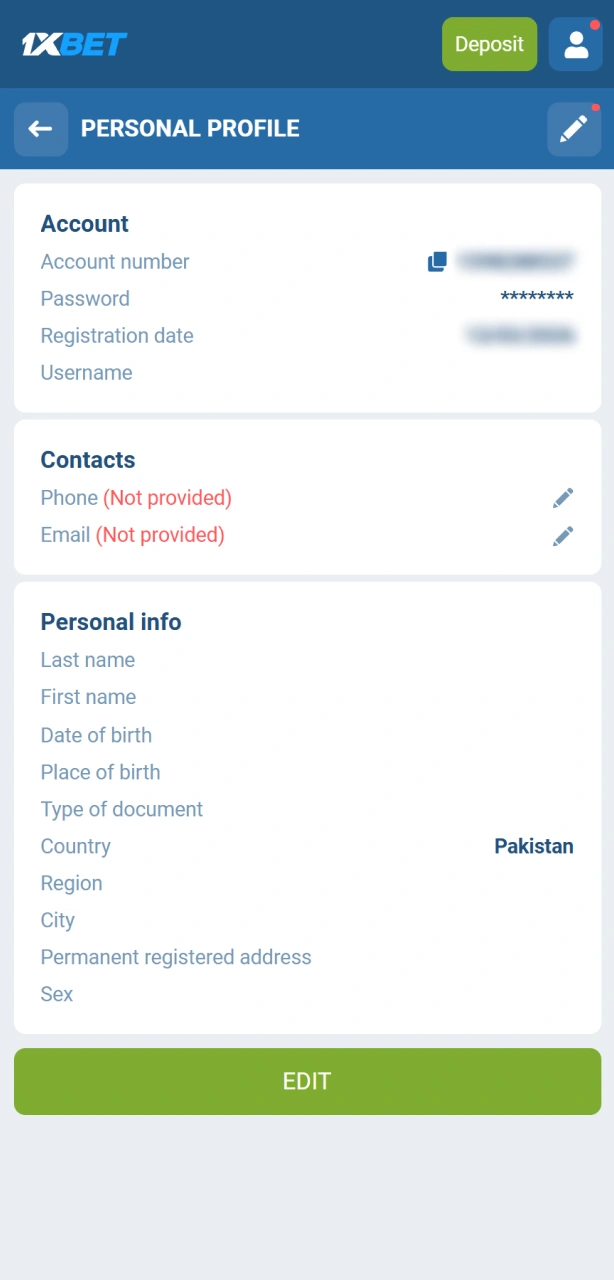Tap Email (Not provided) to add an email
This screenshot has width=614, height=1280.
click(x=130, y=535)
